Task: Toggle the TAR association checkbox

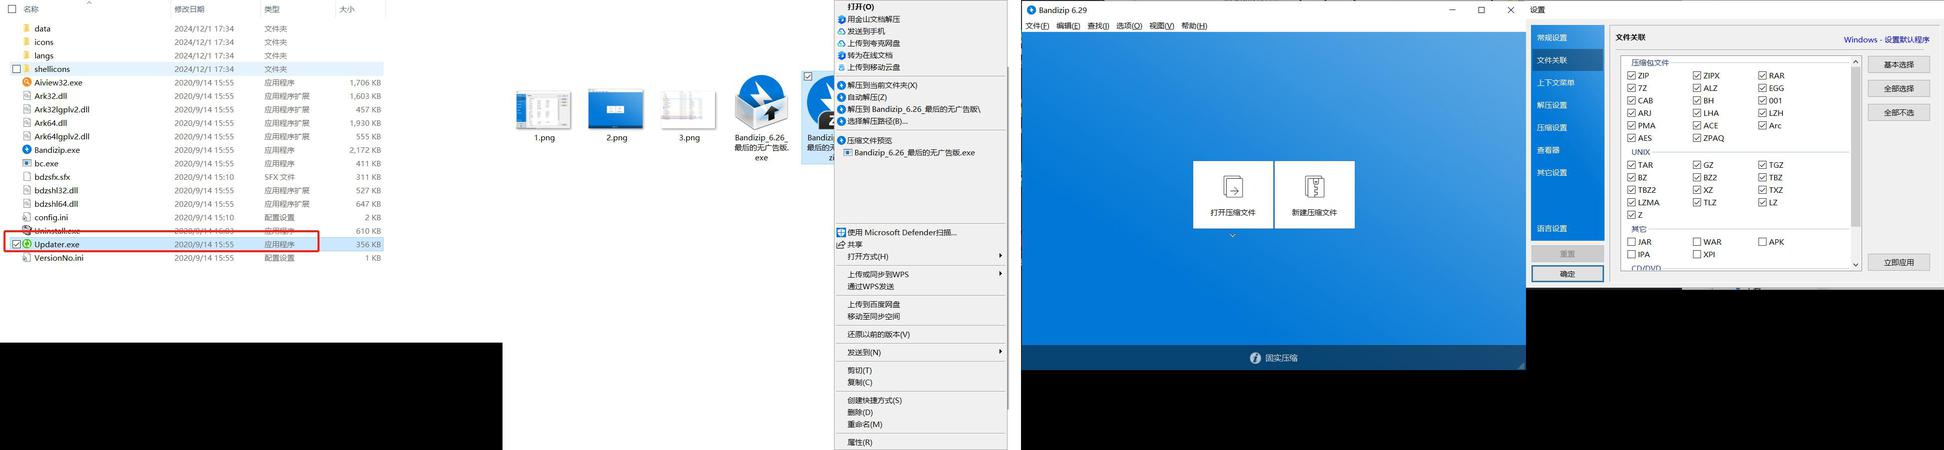Action: 1631,165
